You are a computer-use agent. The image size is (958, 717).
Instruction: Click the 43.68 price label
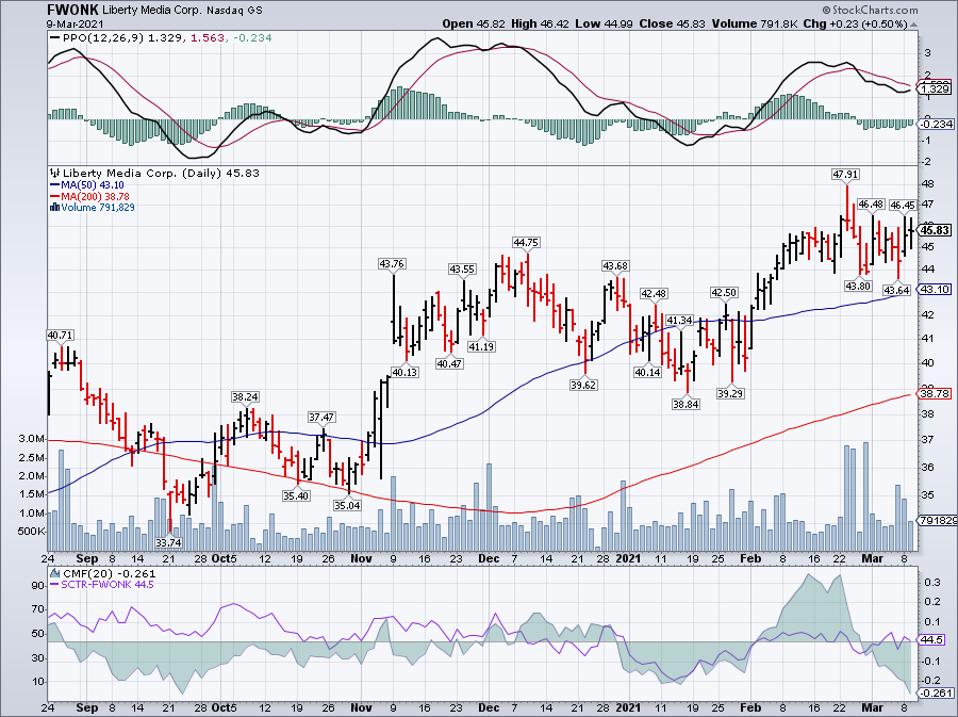pos(616,266)
